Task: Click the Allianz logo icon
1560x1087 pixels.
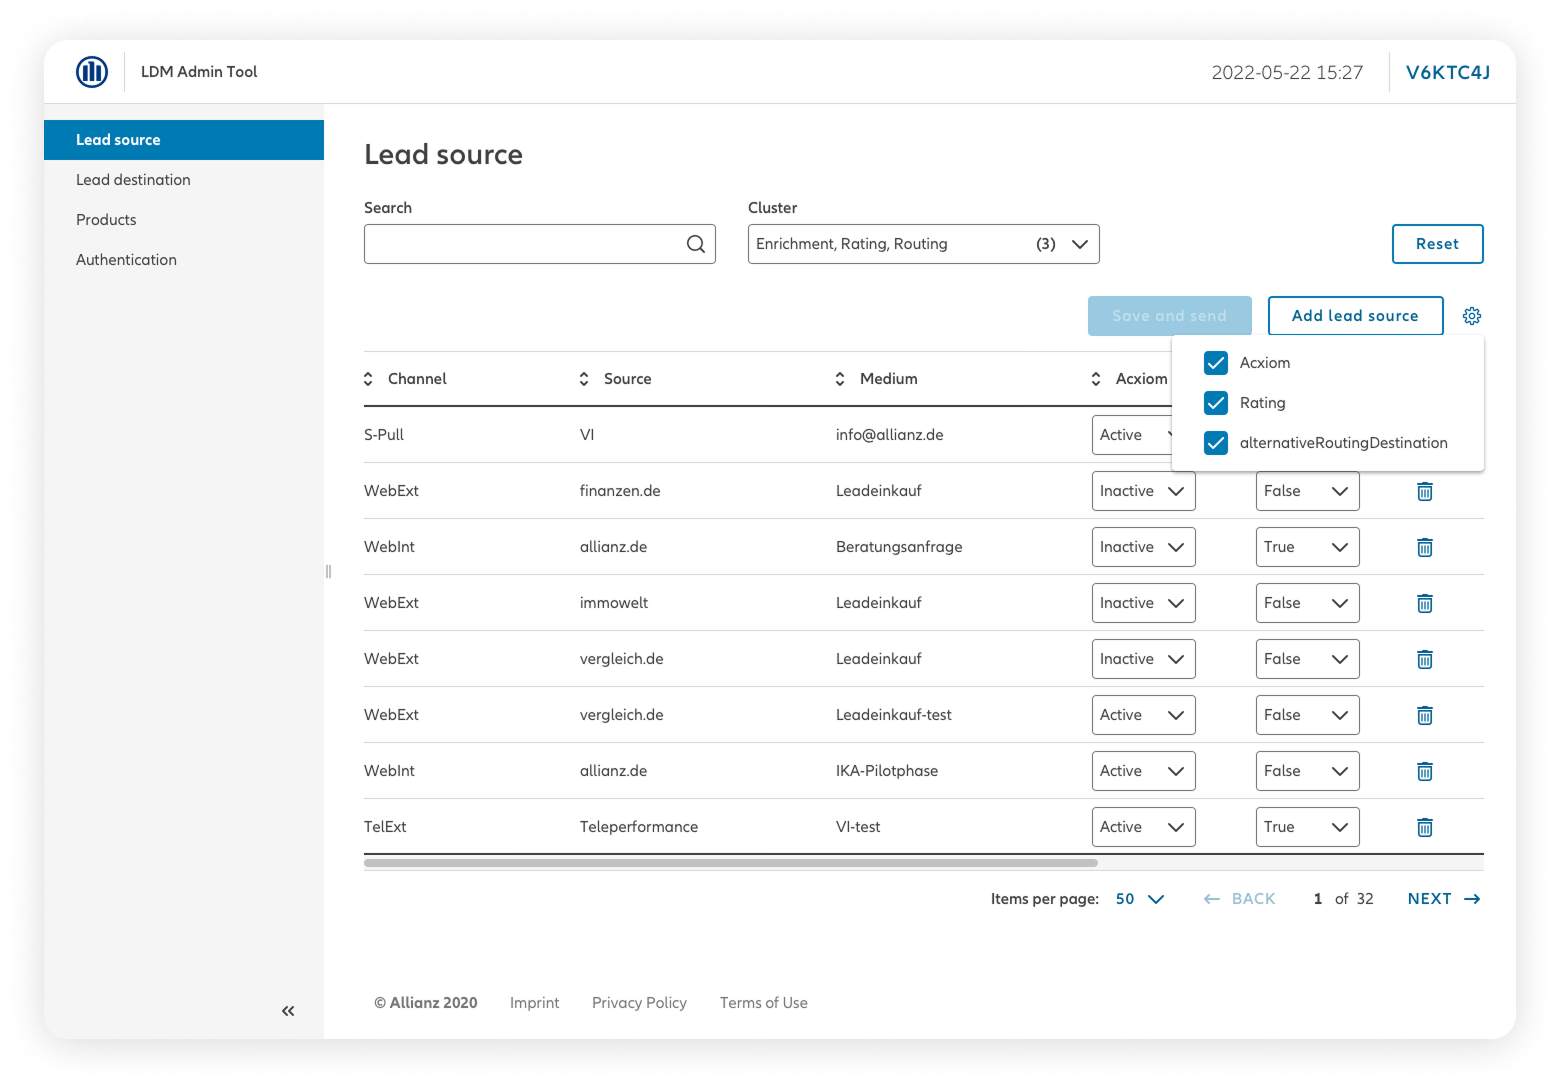Action: tap(92, 72)
